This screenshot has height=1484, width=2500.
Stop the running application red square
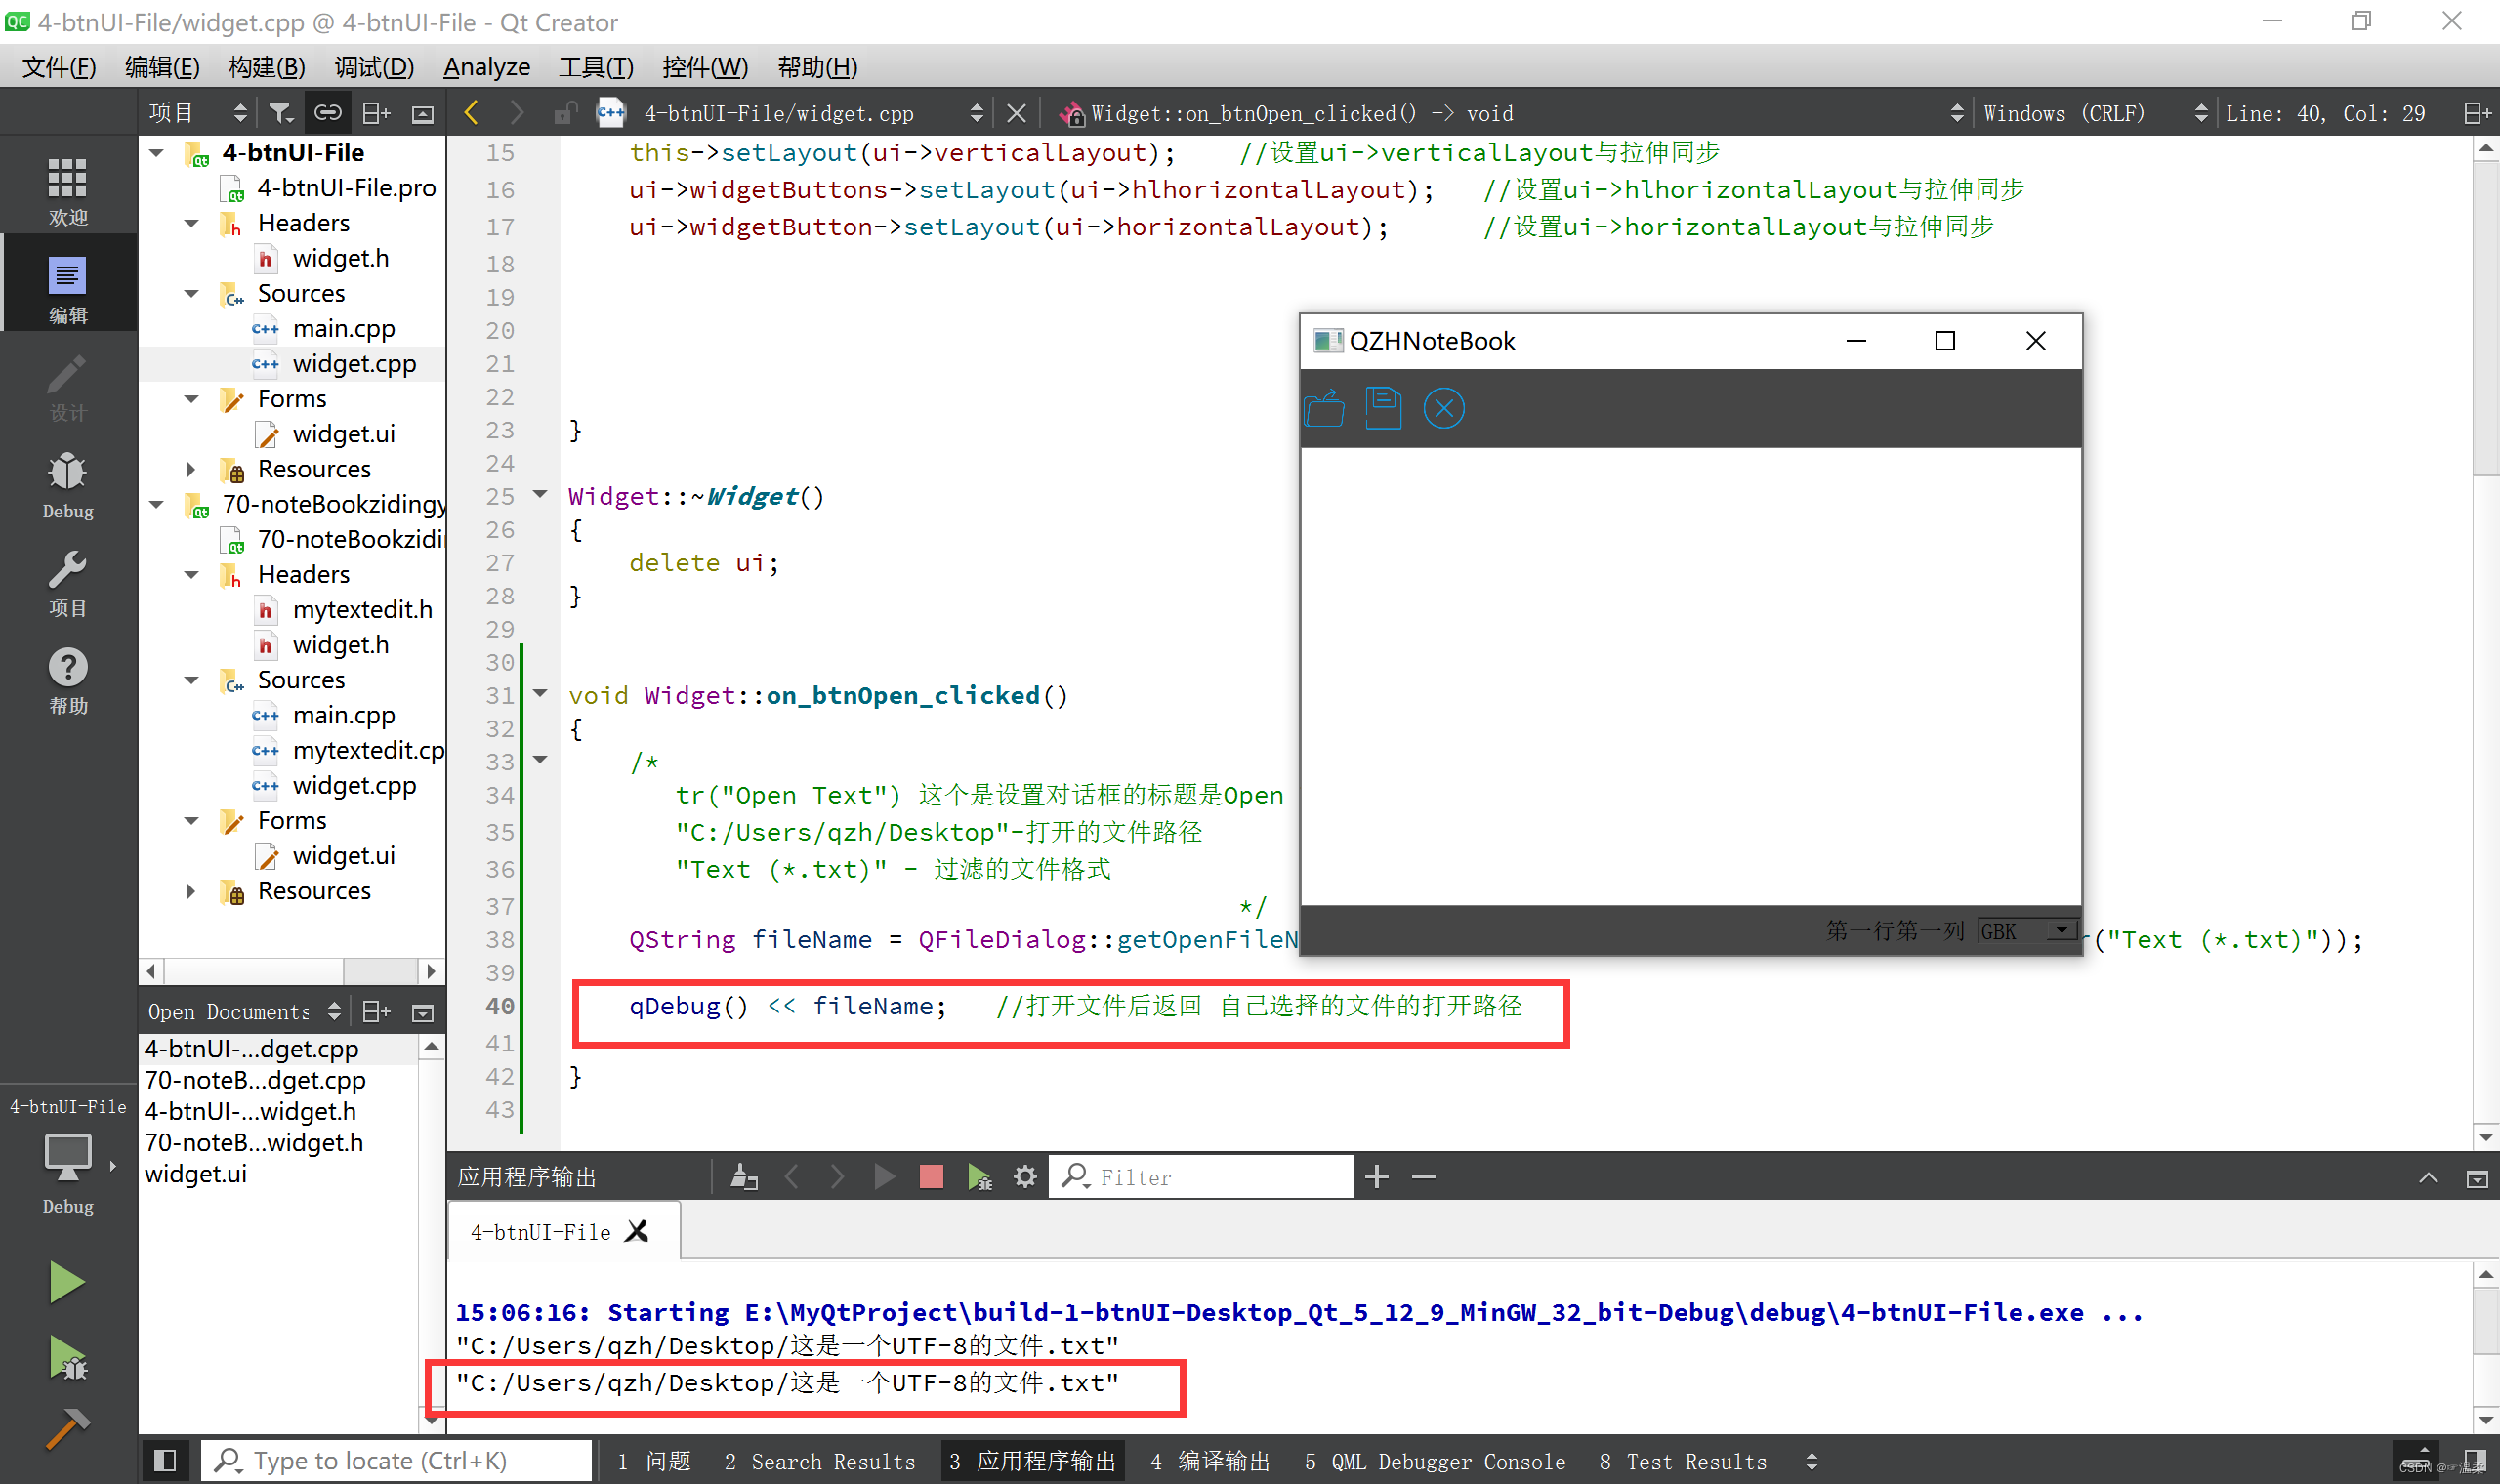931,1177
